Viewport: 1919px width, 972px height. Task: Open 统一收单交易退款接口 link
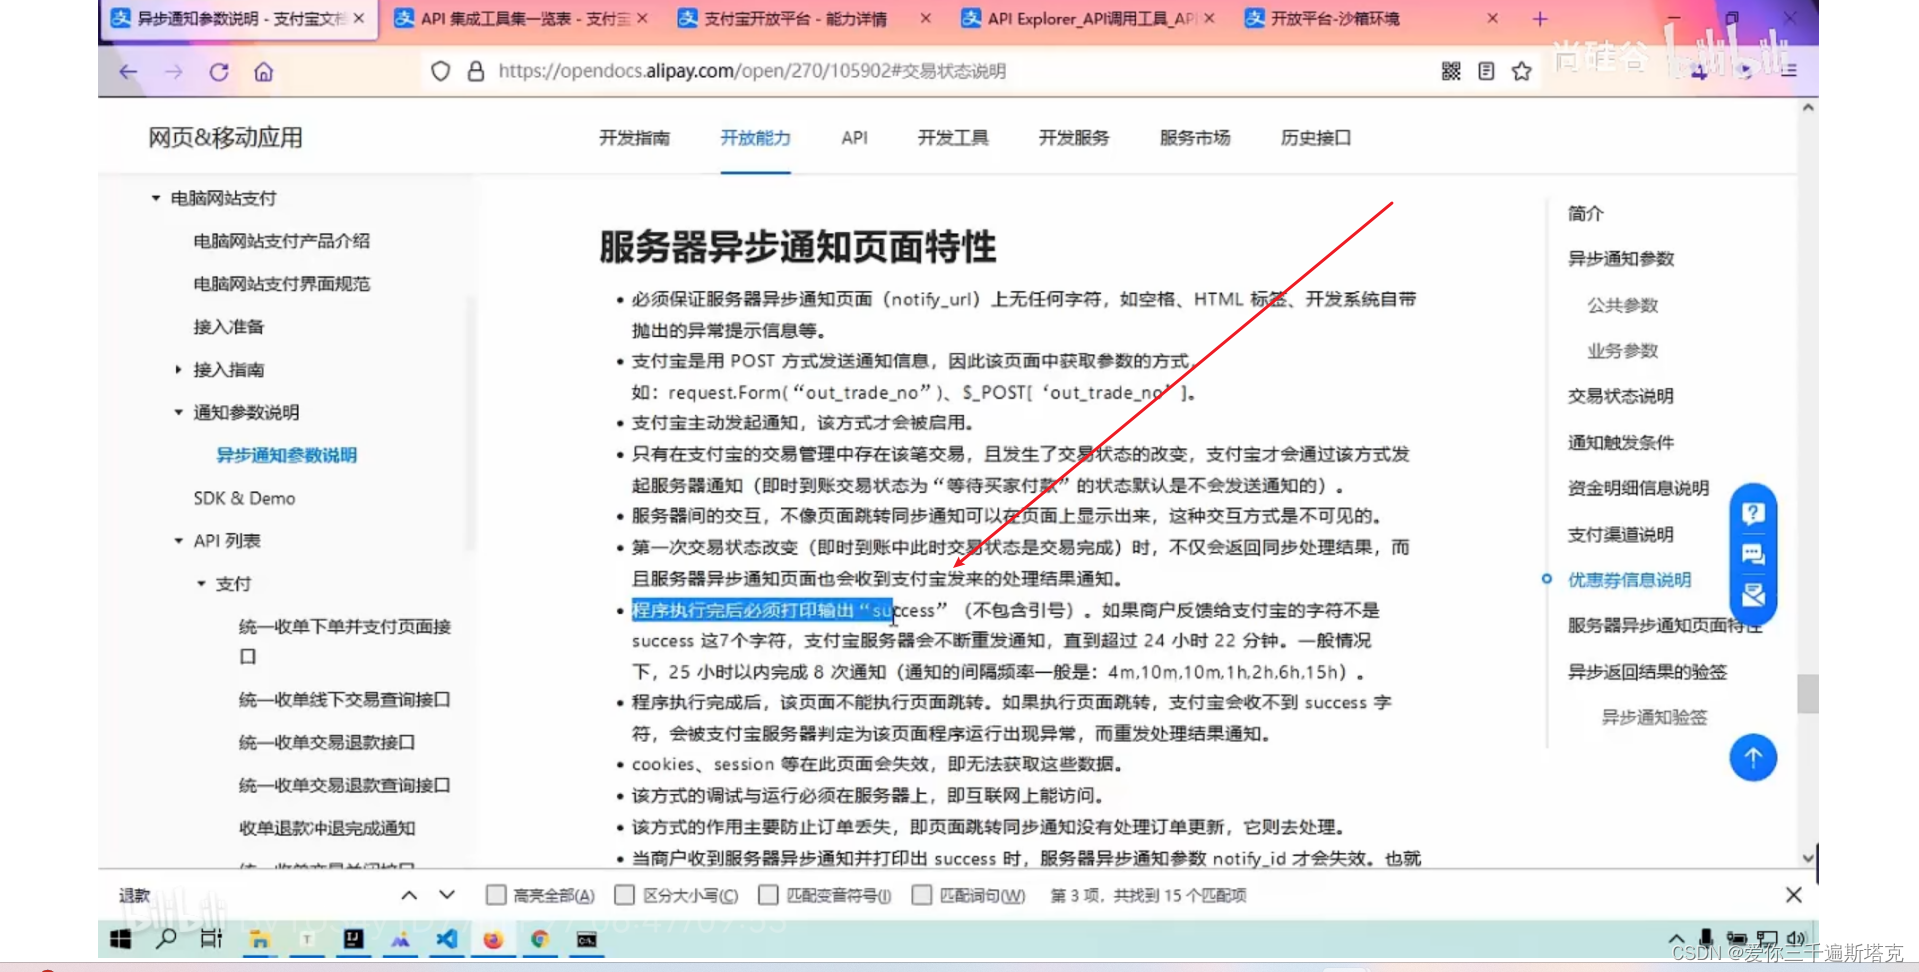327,742
